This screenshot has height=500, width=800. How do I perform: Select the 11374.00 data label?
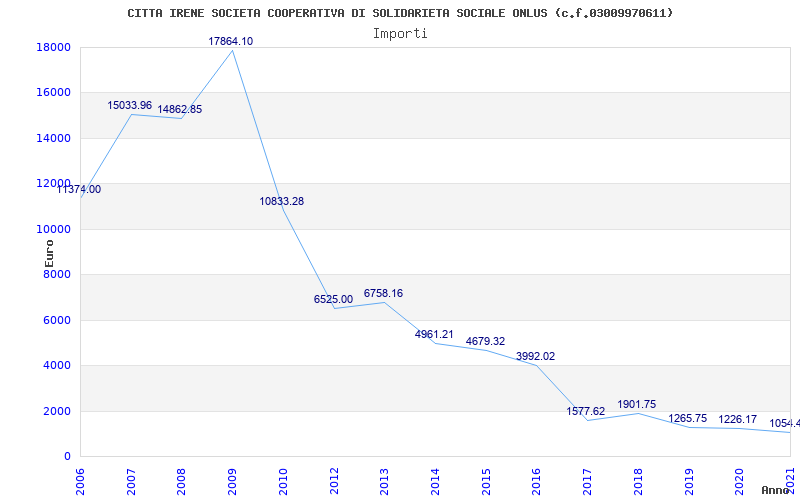79,189
